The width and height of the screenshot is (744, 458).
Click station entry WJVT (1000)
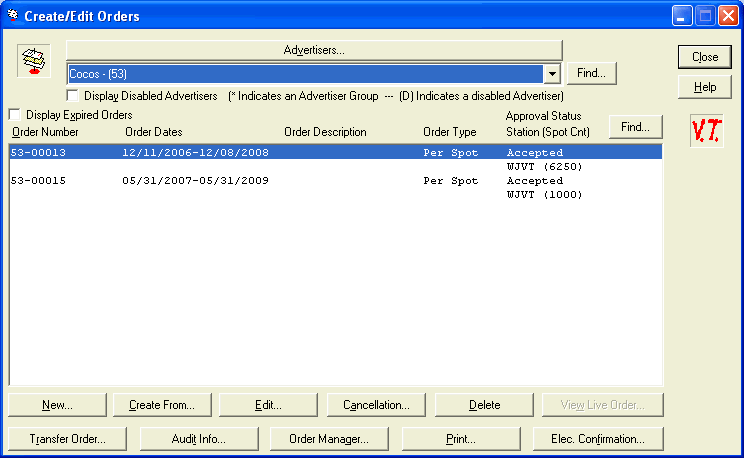coord(544,195)
